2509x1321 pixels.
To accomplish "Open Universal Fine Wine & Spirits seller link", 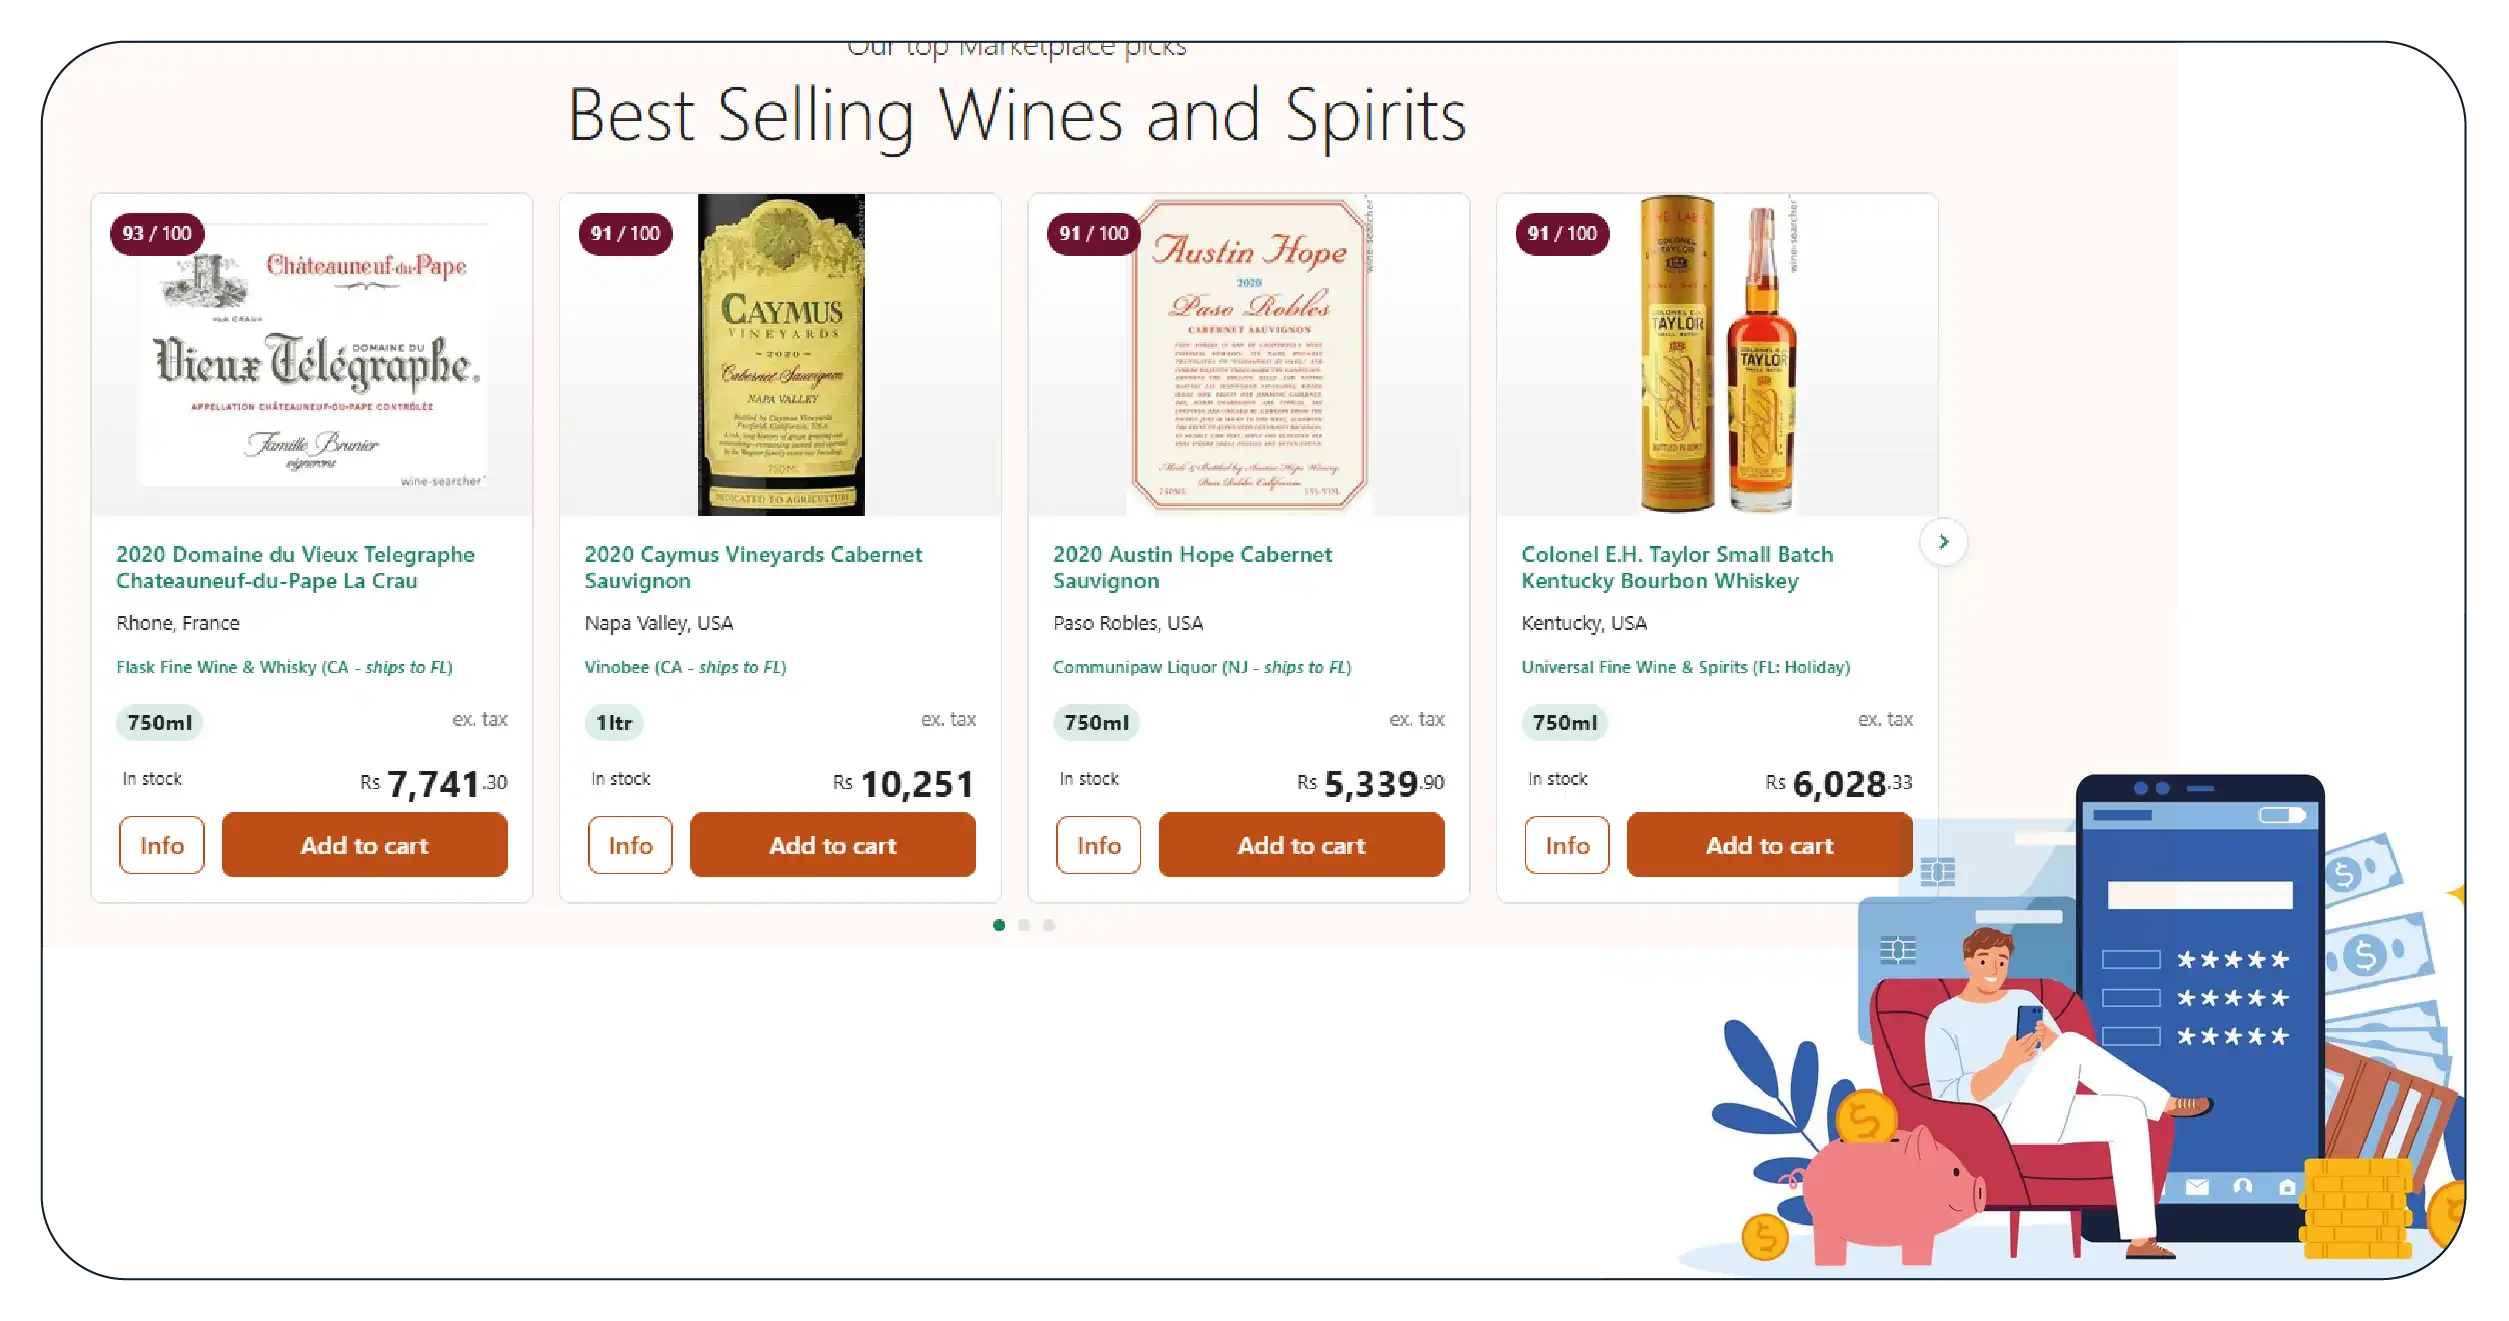I will coord(1685,667).
